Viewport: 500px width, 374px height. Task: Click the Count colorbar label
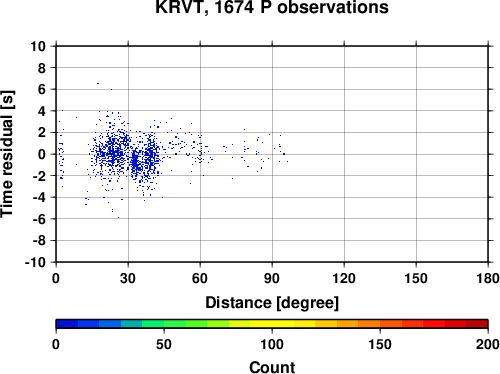[272, 367]
